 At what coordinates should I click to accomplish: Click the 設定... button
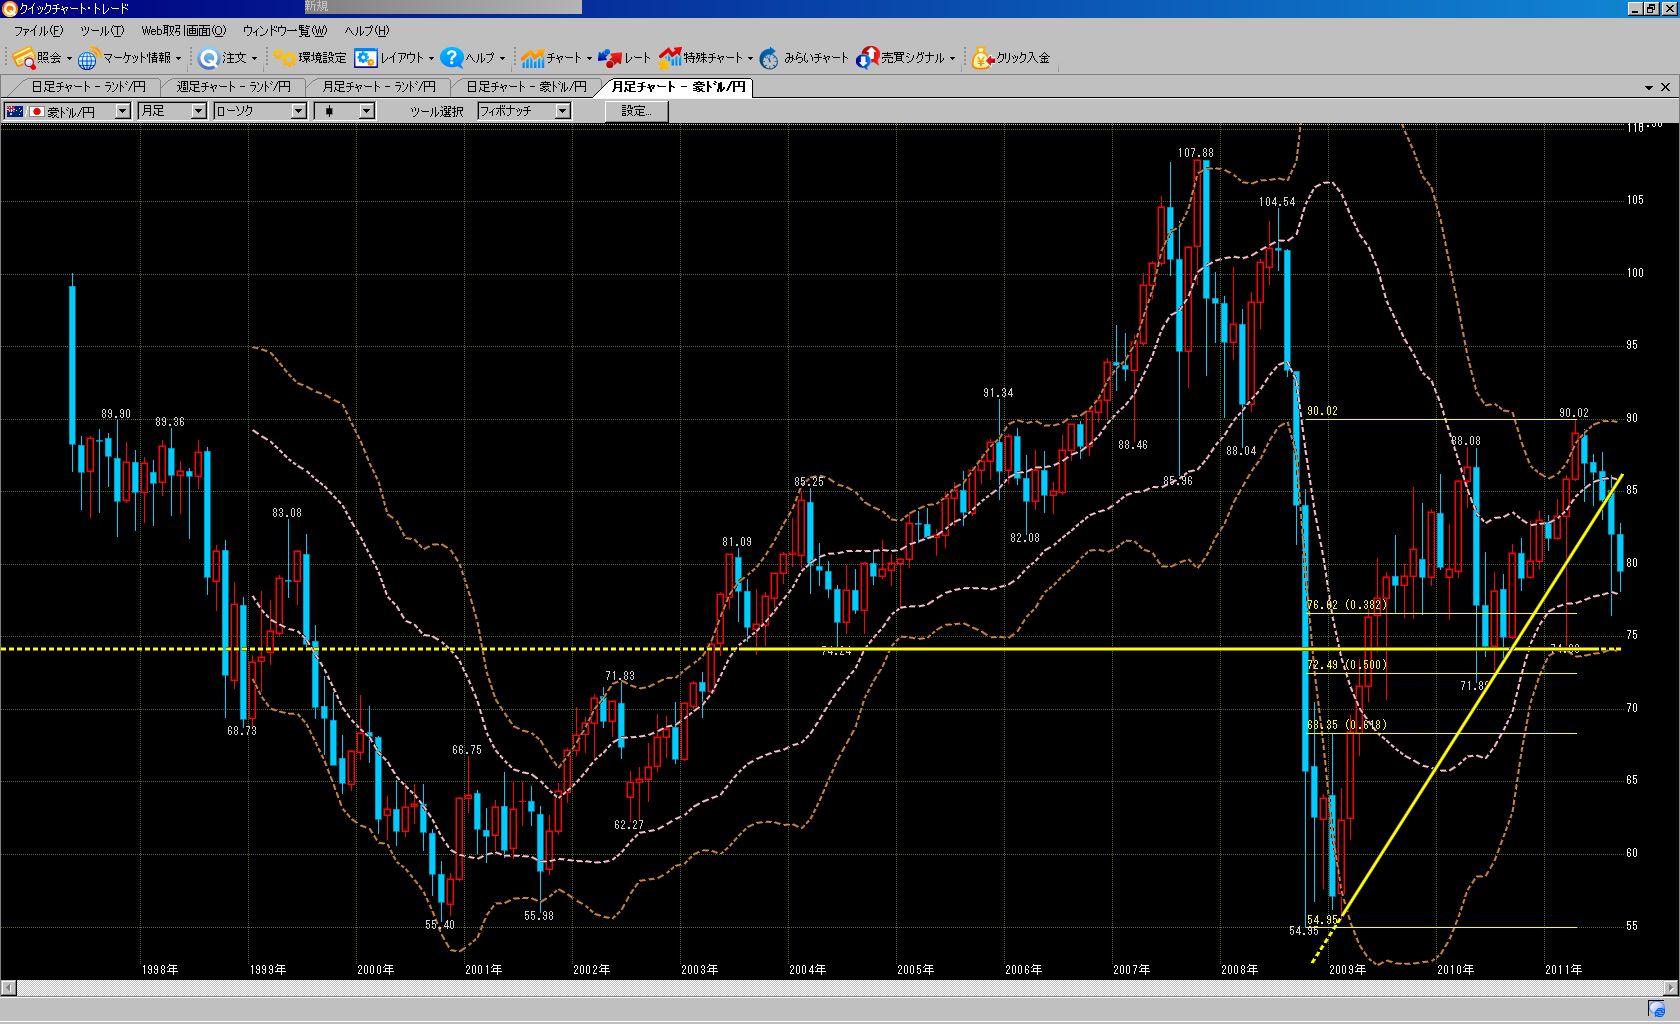636,111
